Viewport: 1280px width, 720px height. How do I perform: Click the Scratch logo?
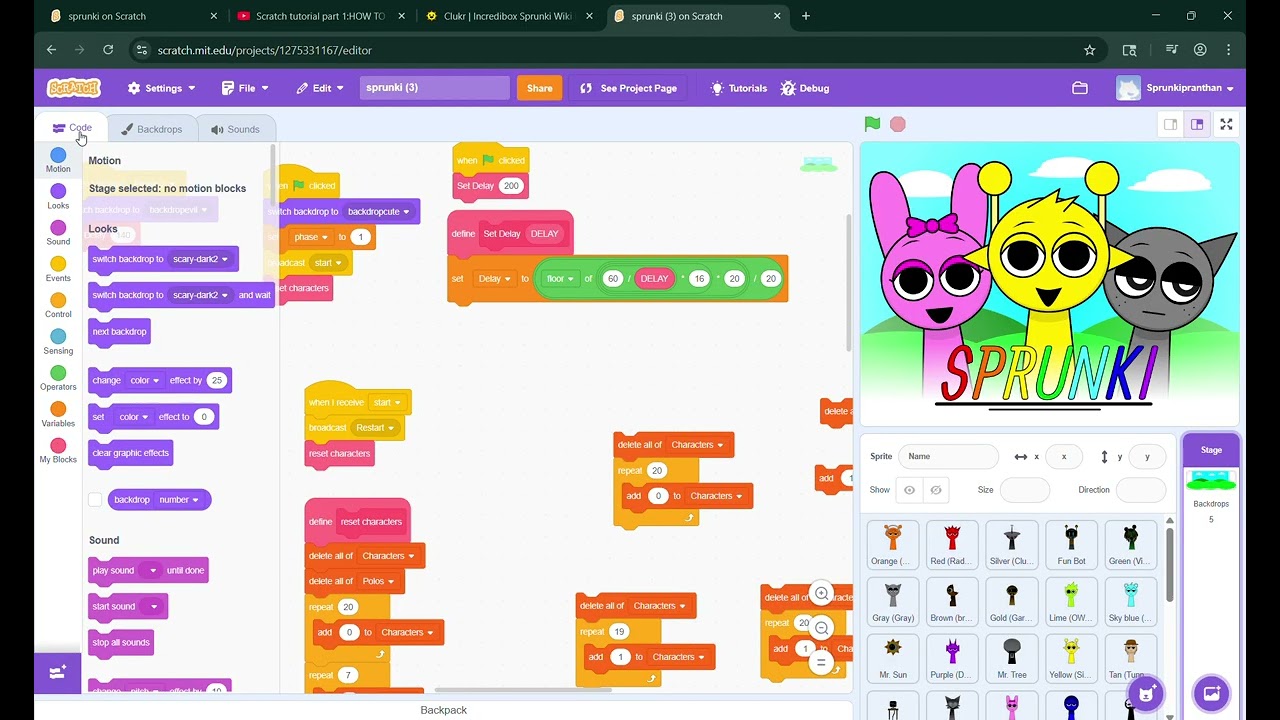pos(74,88)
